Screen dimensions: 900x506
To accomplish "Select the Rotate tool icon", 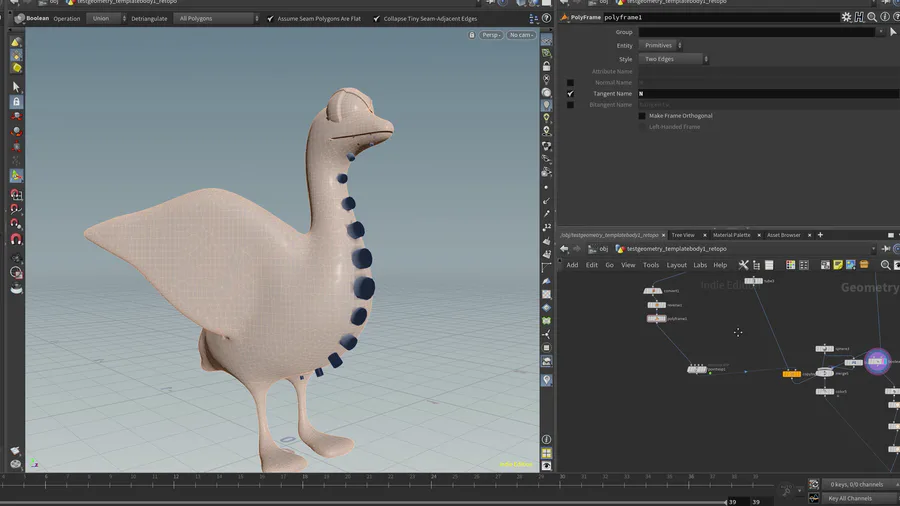I will click(x=16, y=131).
